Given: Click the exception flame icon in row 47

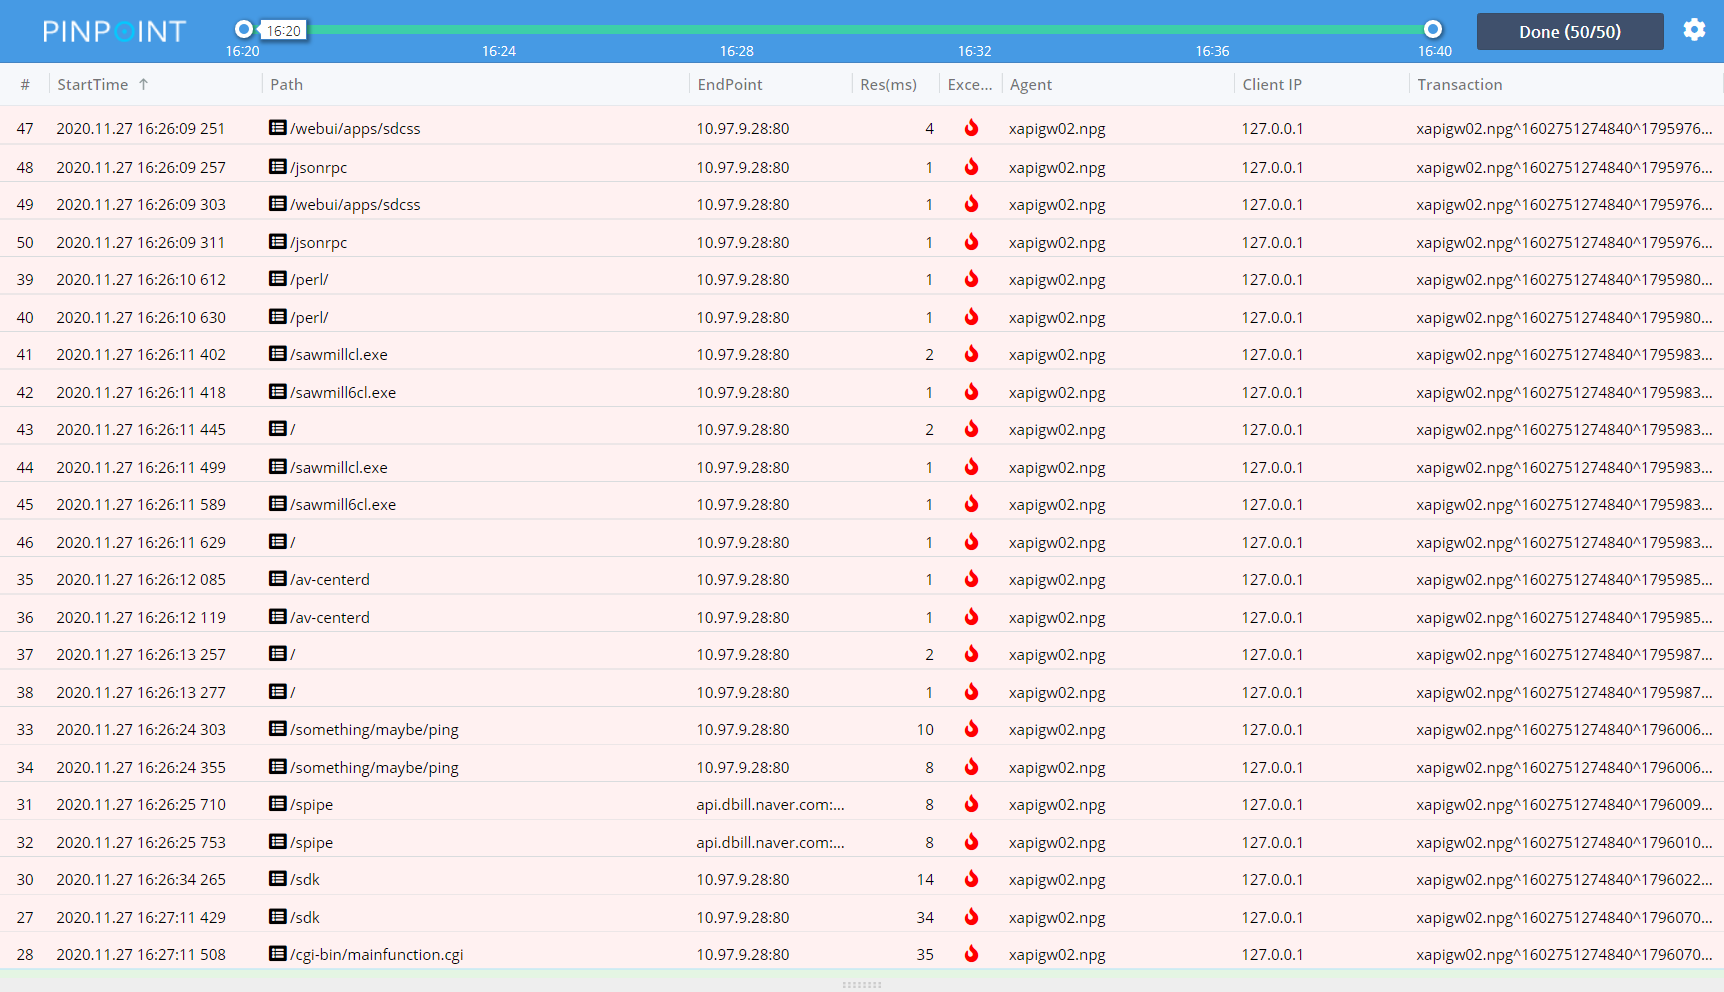Looking at the screenshot, I should coord(971,128).
